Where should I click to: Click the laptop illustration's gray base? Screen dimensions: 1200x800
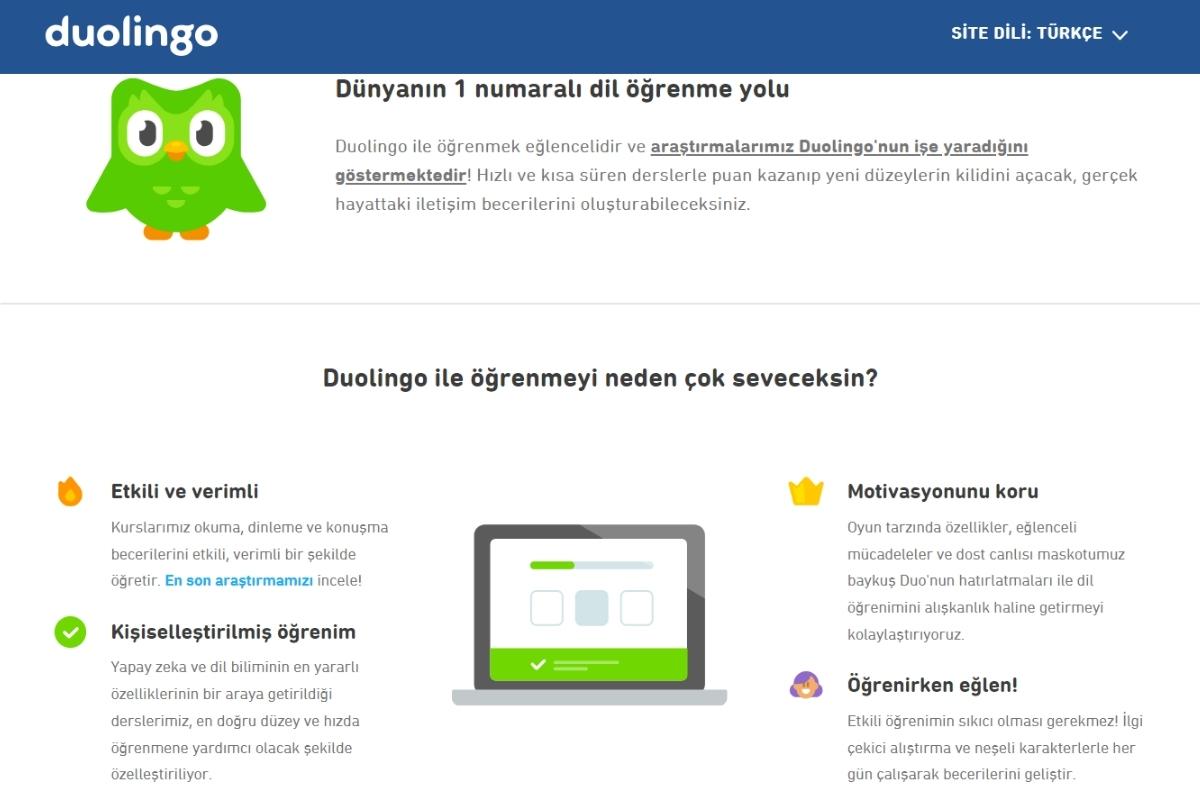click(x=589, y=697)
